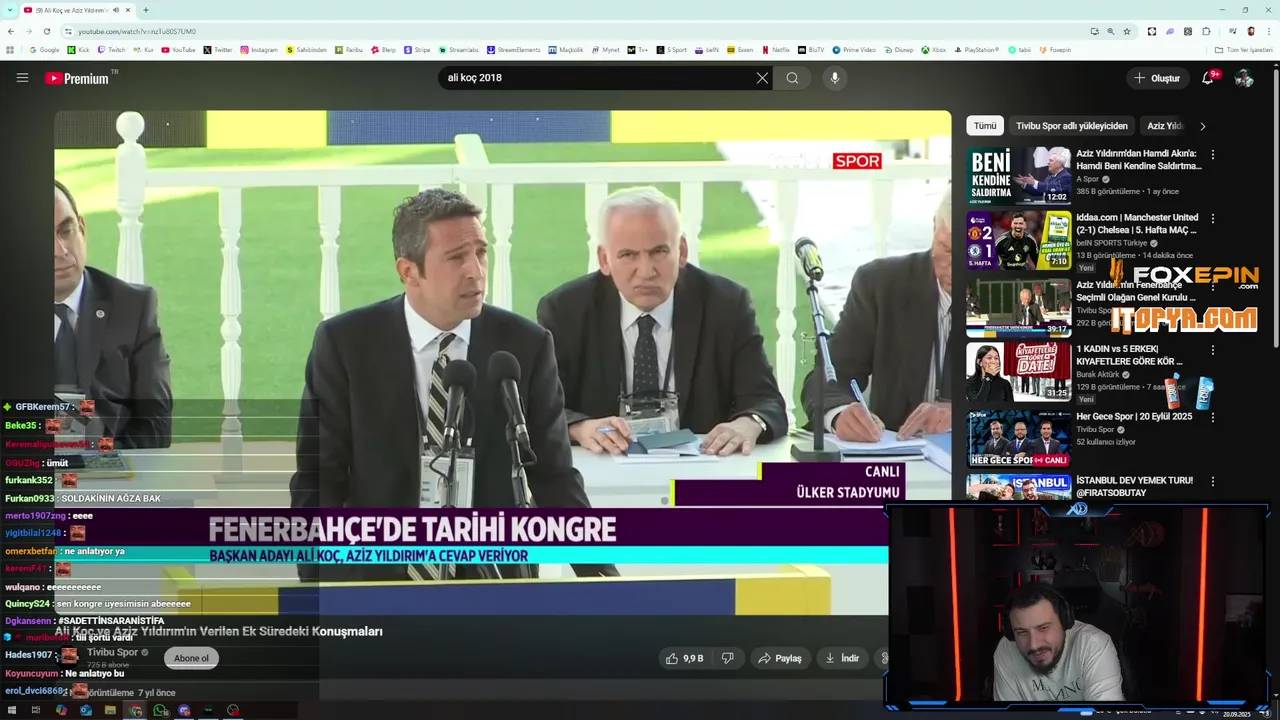Open Task View on the taskbar
Image resolution: width=1280 pixels, height=720 pixels.
coord(35,710)
